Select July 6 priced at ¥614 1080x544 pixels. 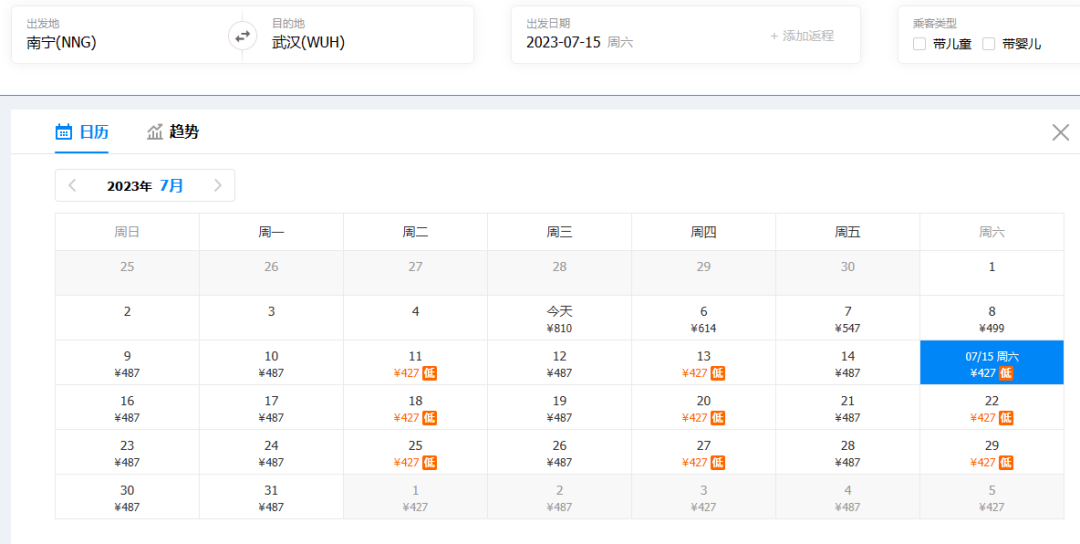click(703, 319)
